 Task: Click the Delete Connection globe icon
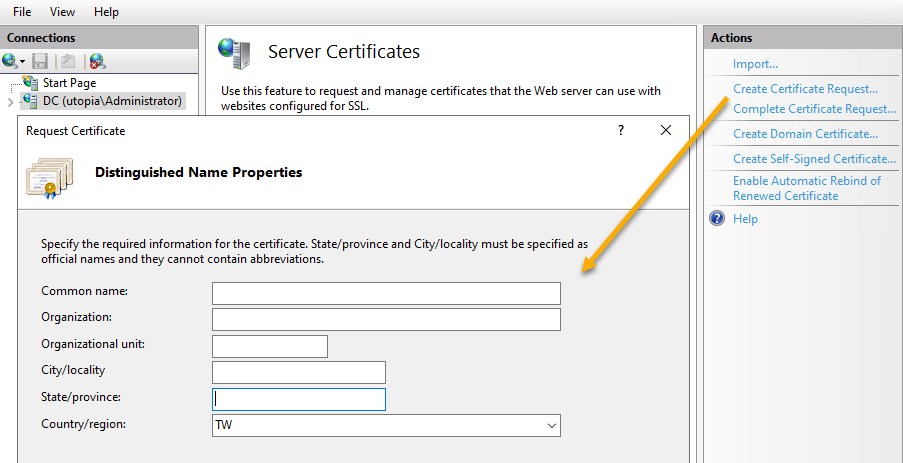(96, 61)
